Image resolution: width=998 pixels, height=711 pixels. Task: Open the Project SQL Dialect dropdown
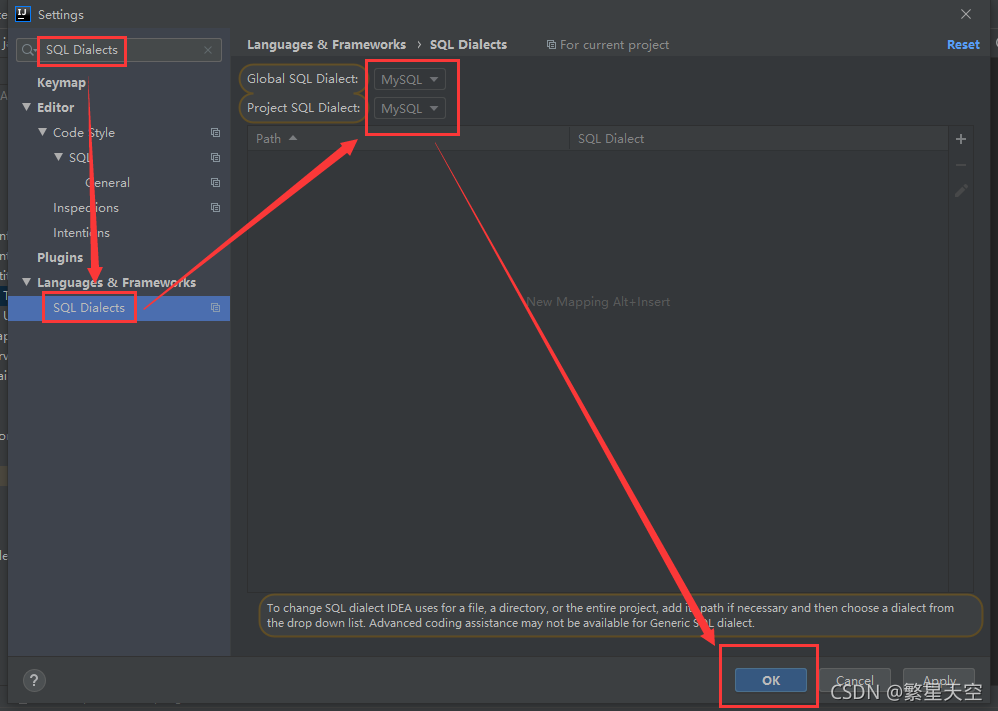tap(410, 108)
